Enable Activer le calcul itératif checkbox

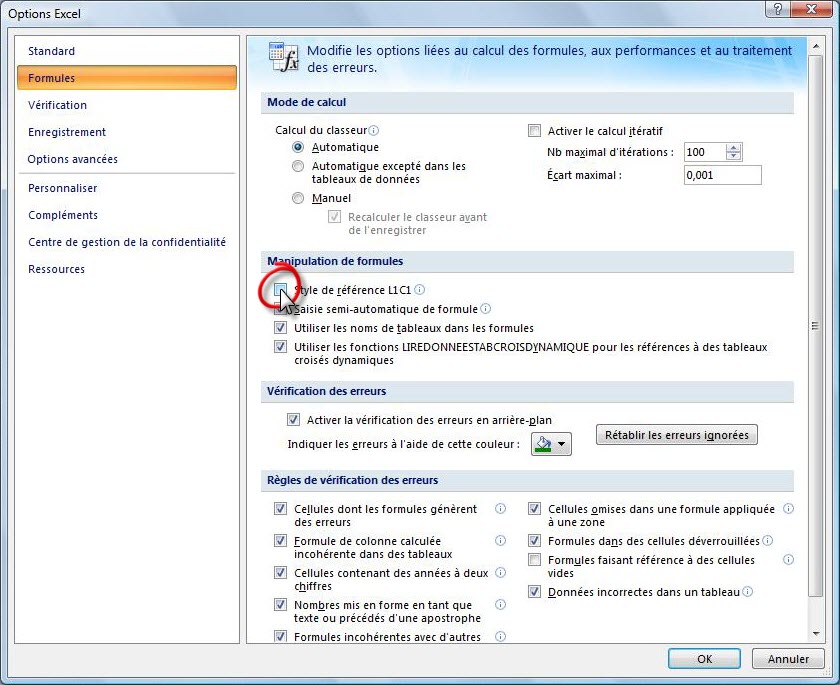tap(534, 131)
